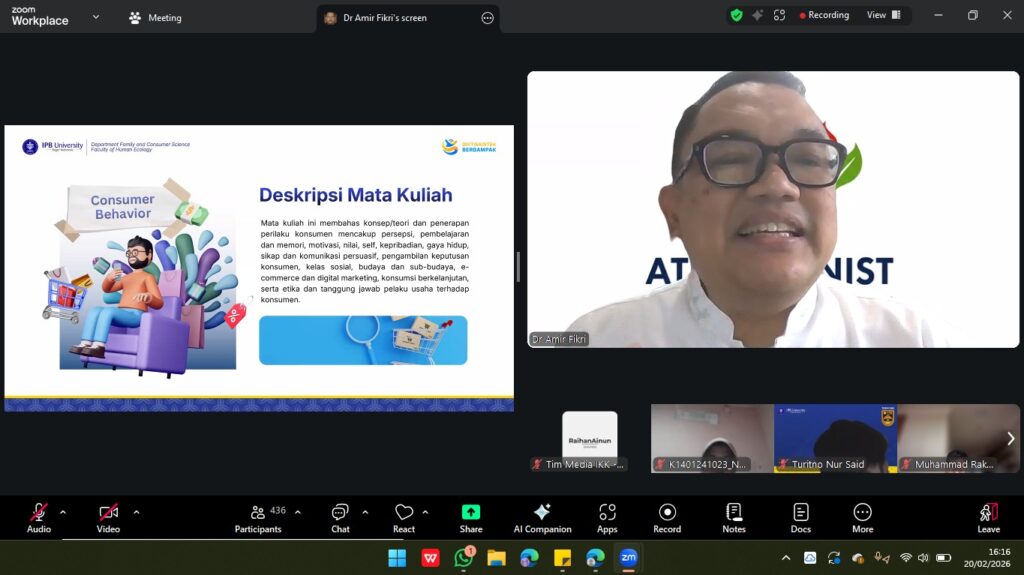Unmute the microphone with Audio button
The width and height of the screenshot is (1024, 575).
pos(39,517)
